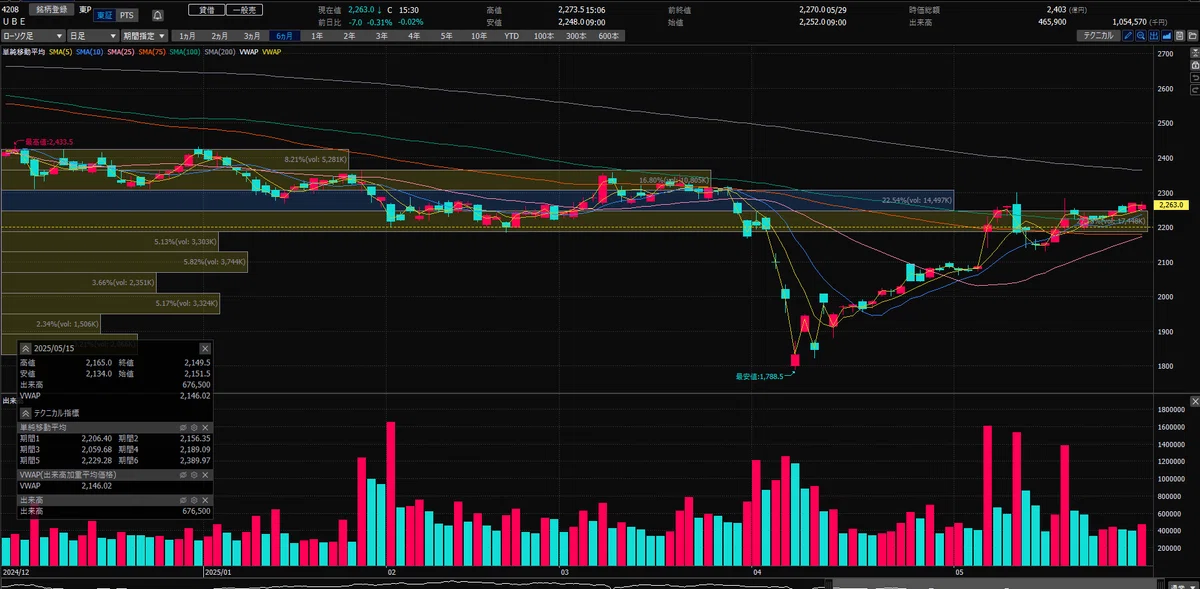Switch to PTS exchange
The width and height of the screenshot is (1200, 589).
pyautogui.click(x=127, y=15)
